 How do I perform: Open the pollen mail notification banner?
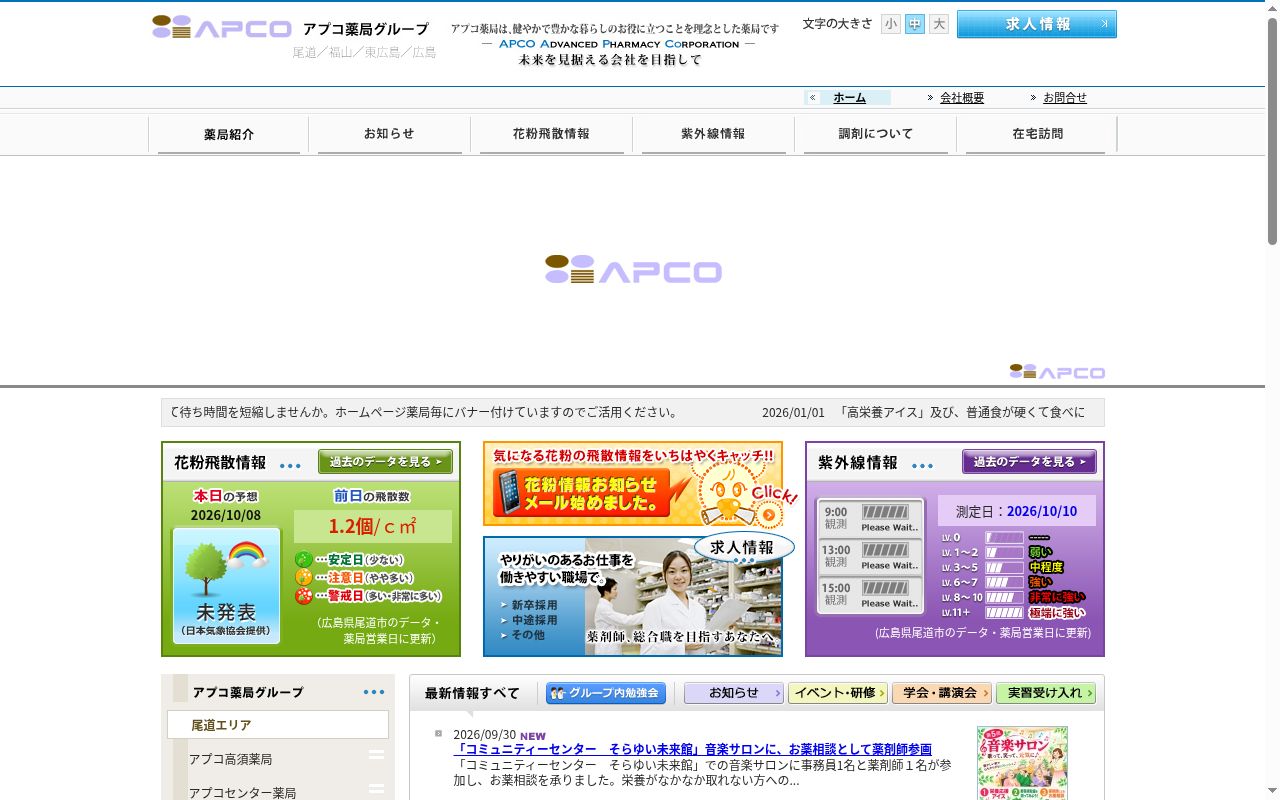click(x=633, y=484)
